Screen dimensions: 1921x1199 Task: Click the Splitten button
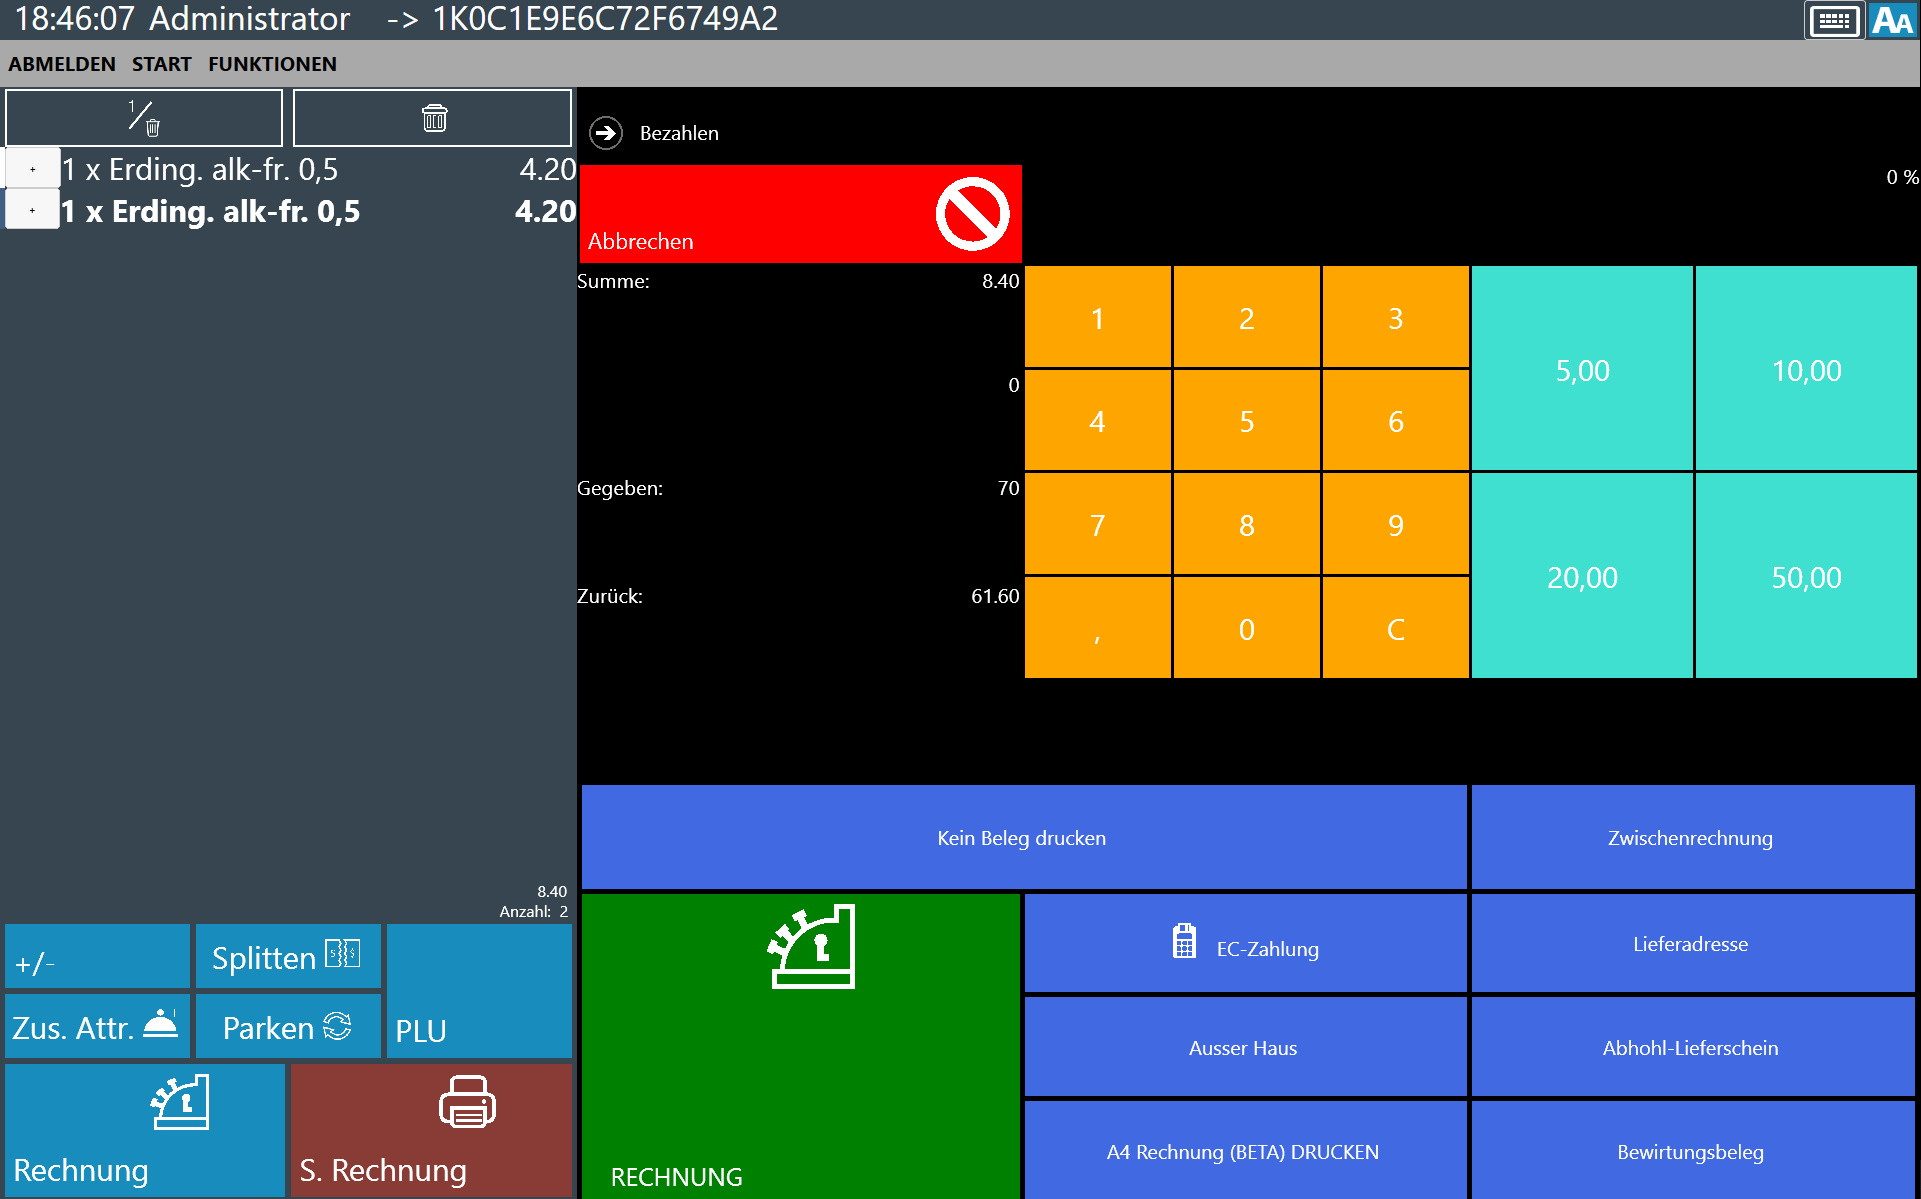tap(288, 957)
